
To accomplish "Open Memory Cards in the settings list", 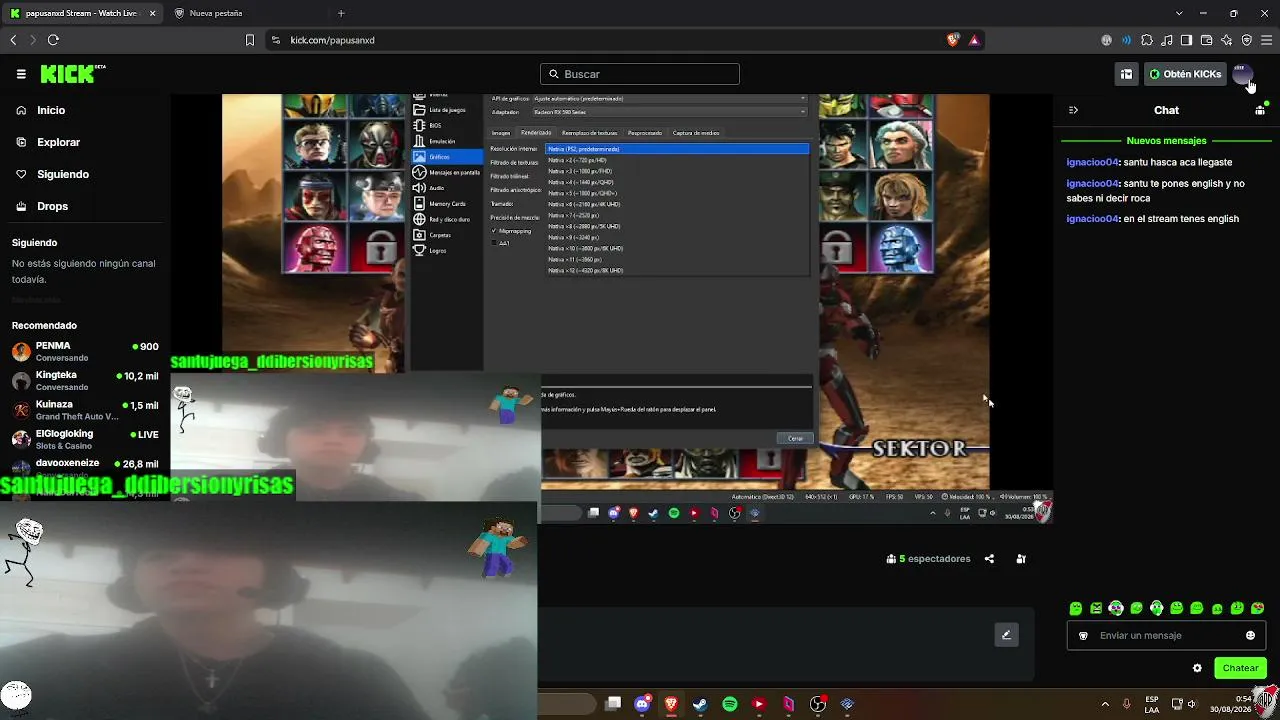I will 446,204.
